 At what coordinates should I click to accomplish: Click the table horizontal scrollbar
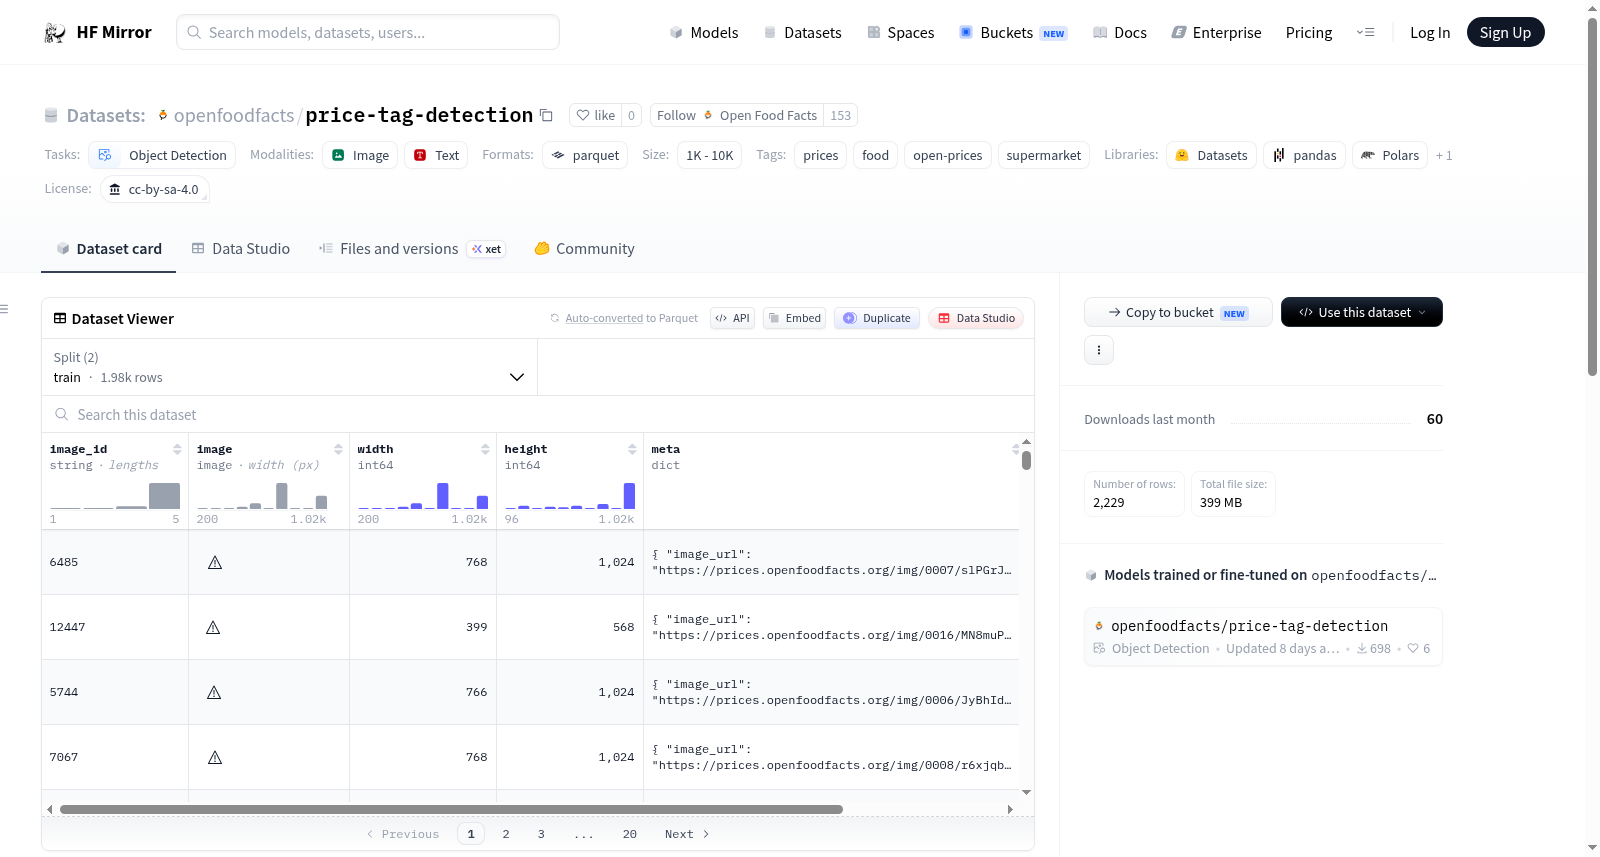point(451,809)
